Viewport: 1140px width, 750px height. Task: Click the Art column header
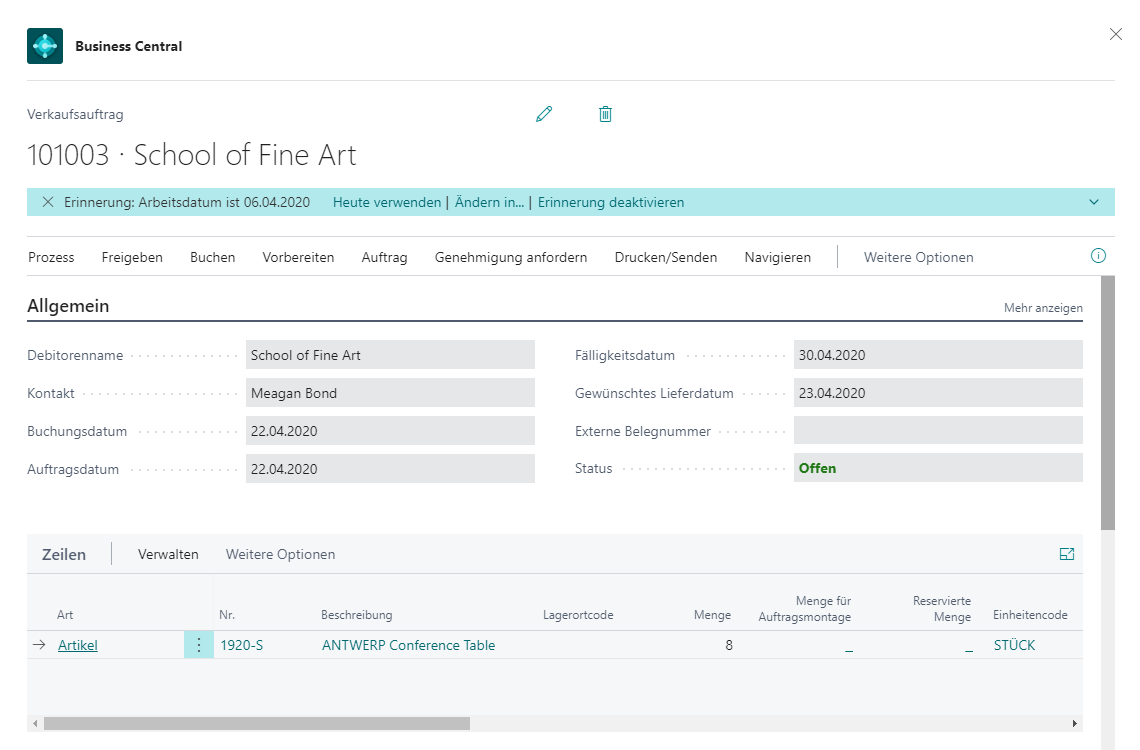65,615
